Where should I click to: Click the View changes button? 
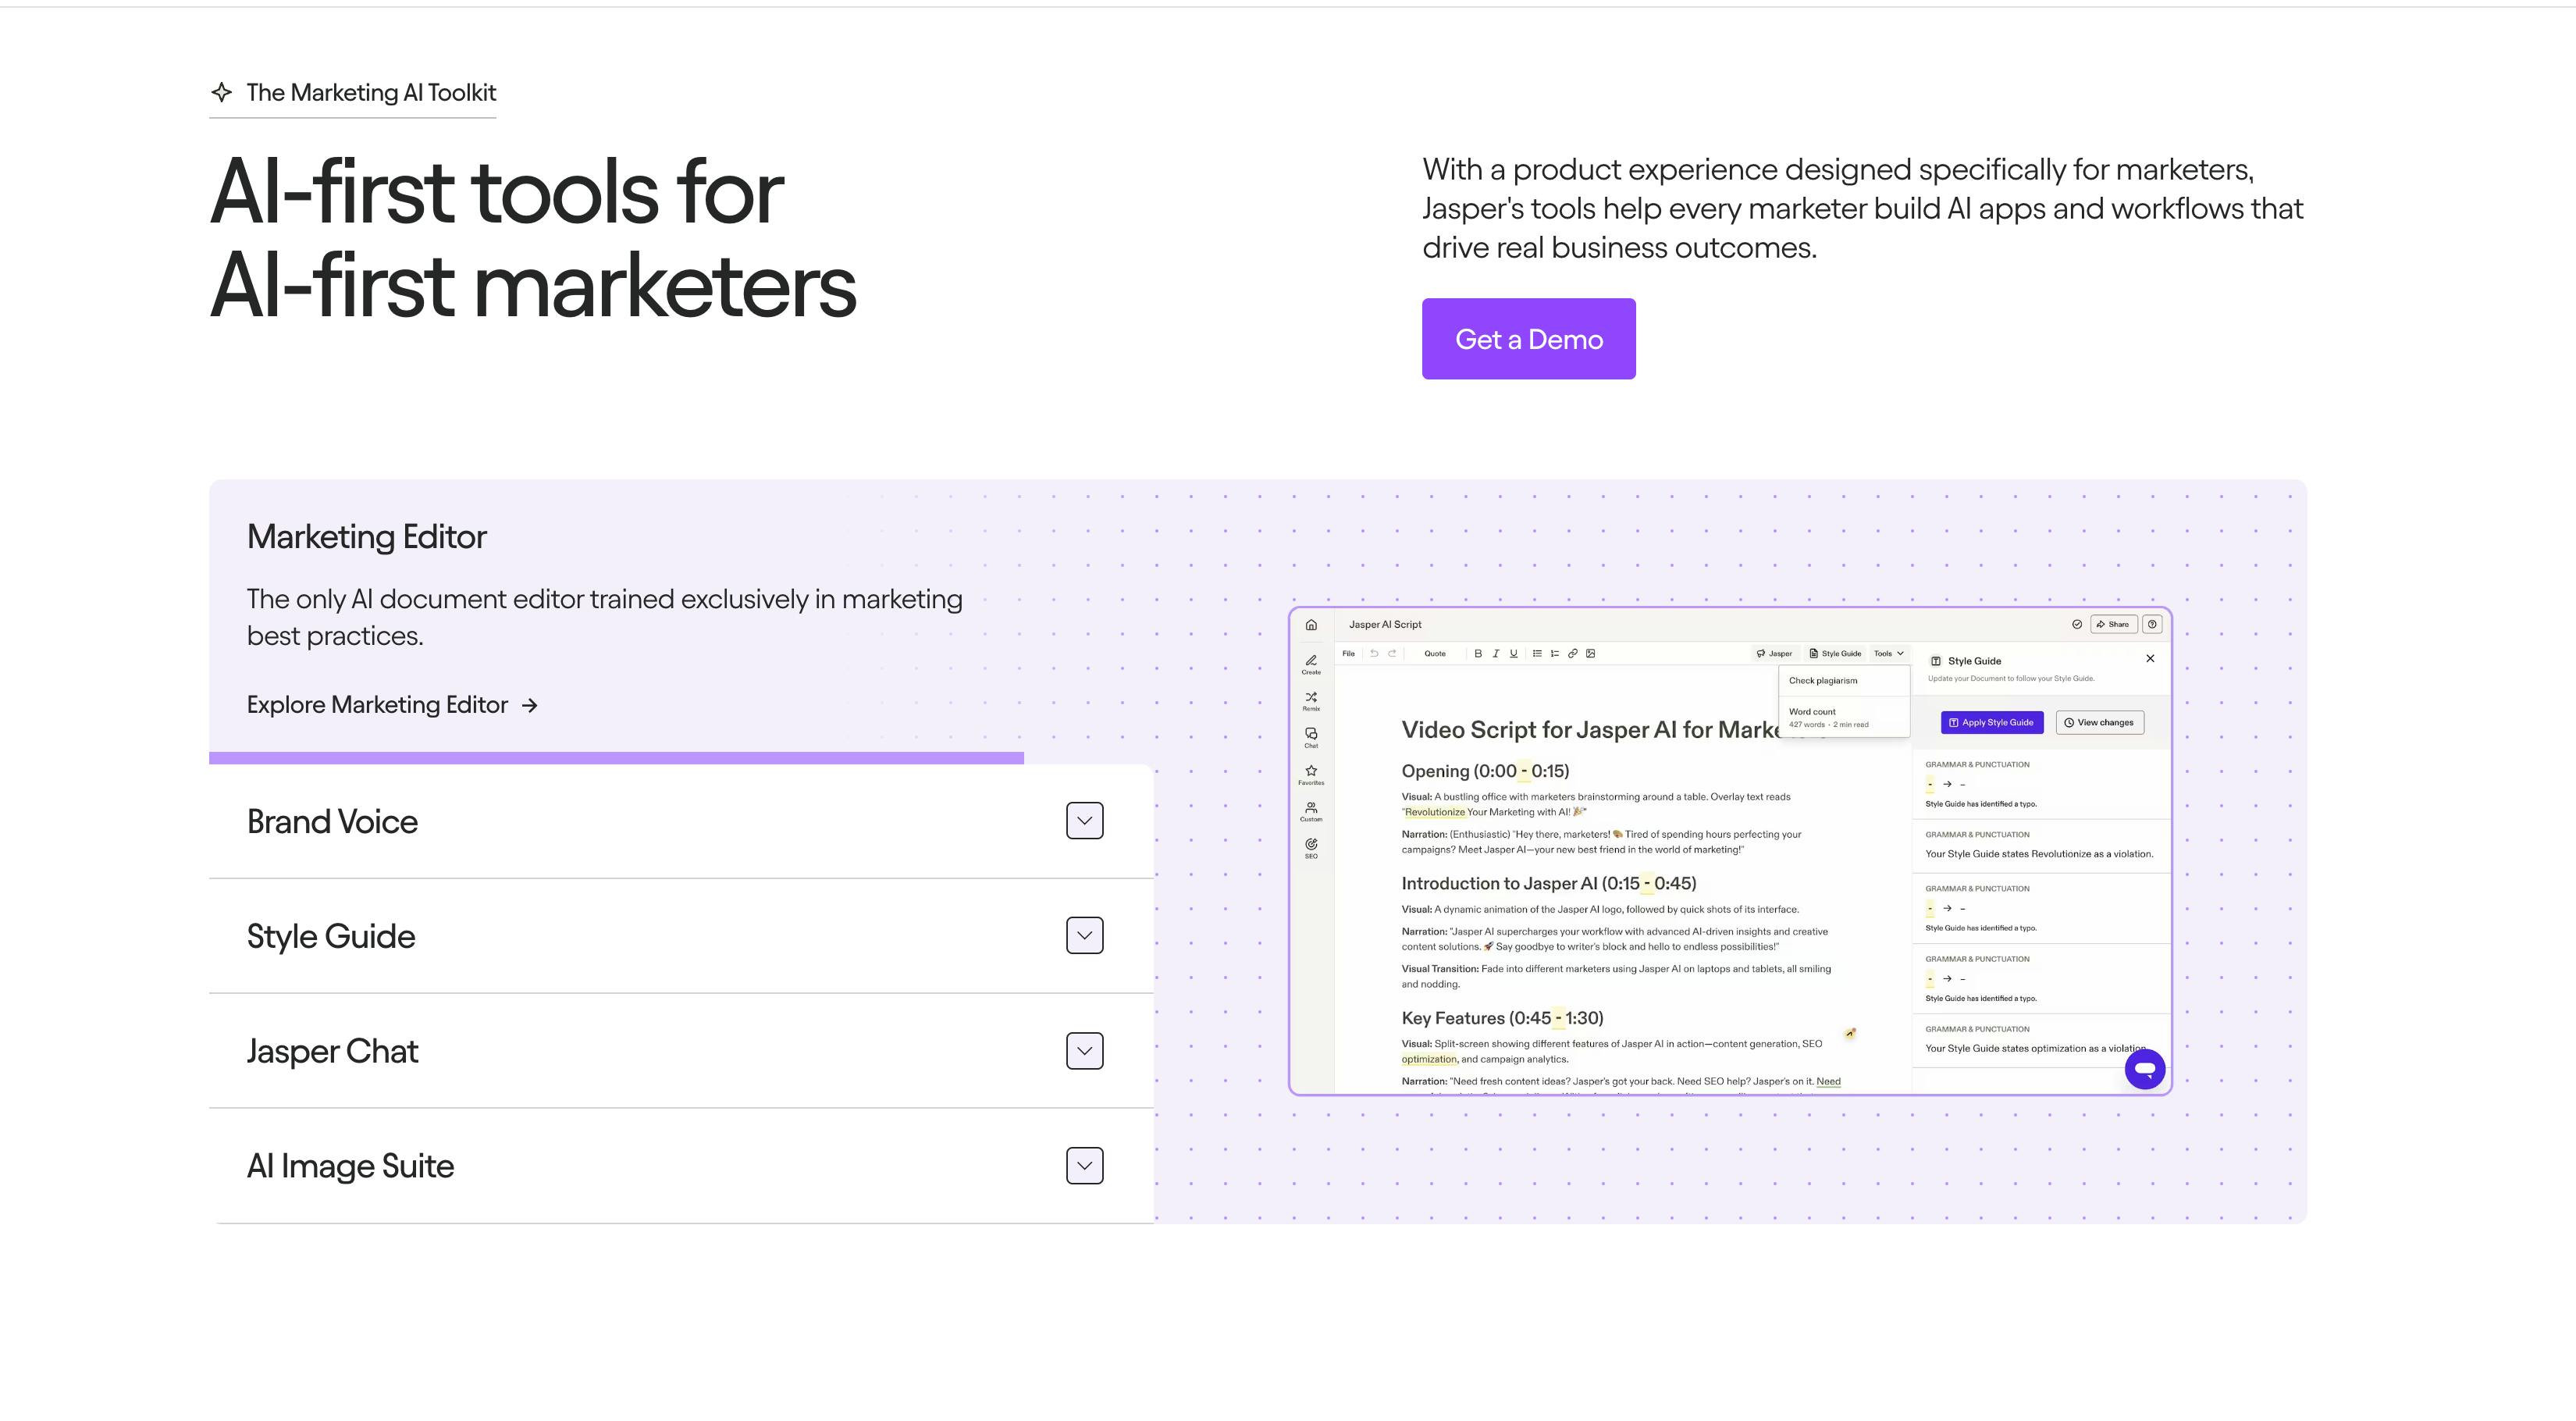[2099, 723]
